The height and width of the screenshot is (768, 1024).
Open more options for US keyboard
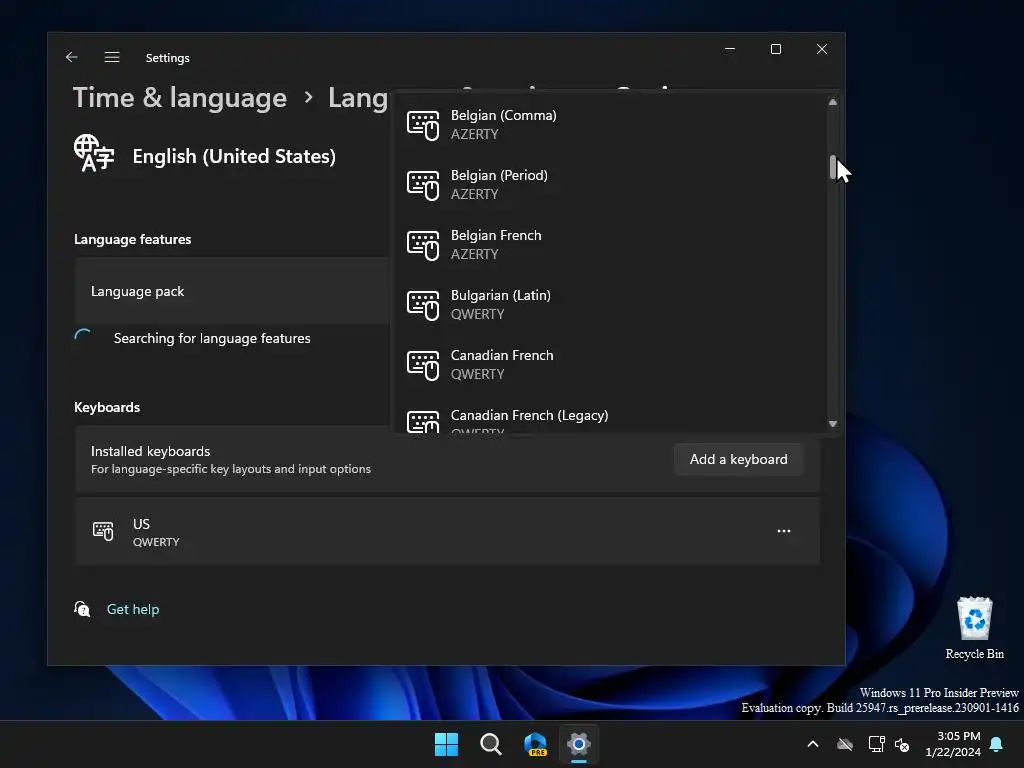click(x=784, y=531)
